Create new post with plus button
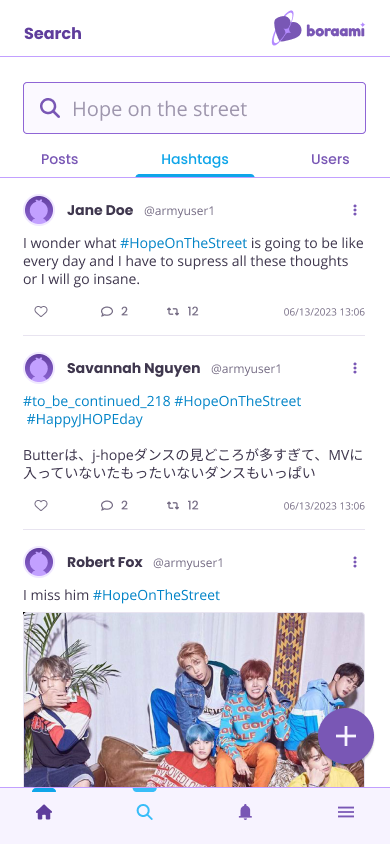 [346, 736]
